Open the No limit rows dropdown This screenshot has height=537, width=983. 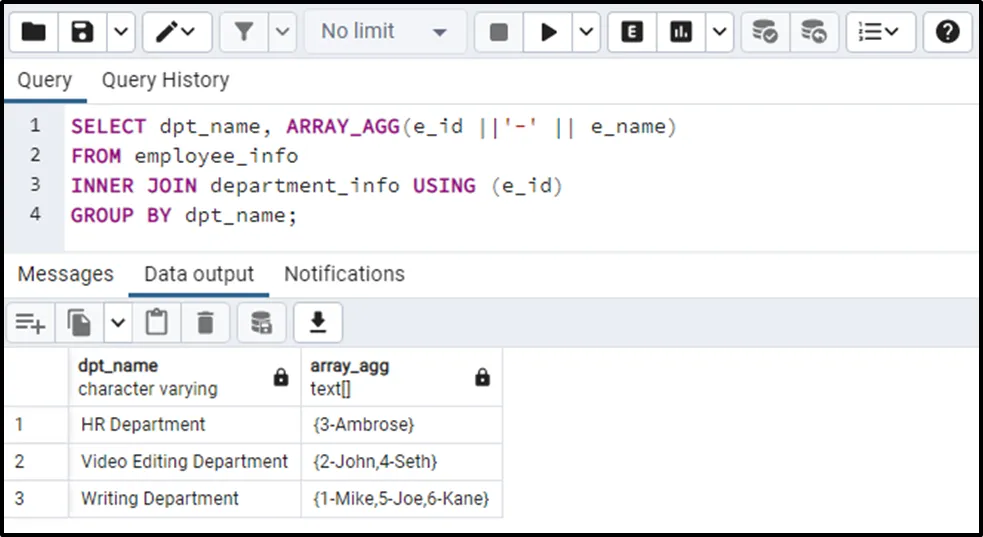tap(383, 32)
